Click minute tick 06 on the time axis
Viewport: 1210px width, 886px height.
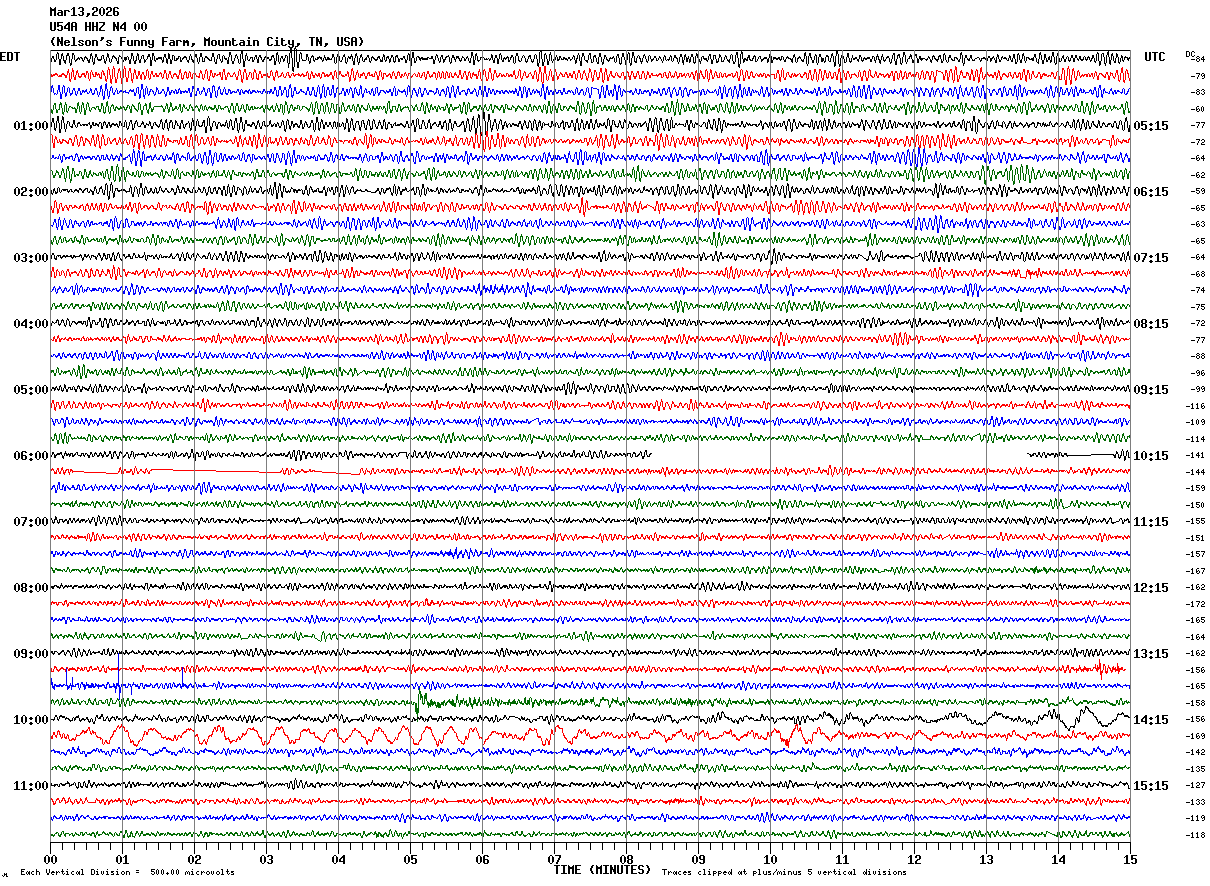click(x=482, y=859)
